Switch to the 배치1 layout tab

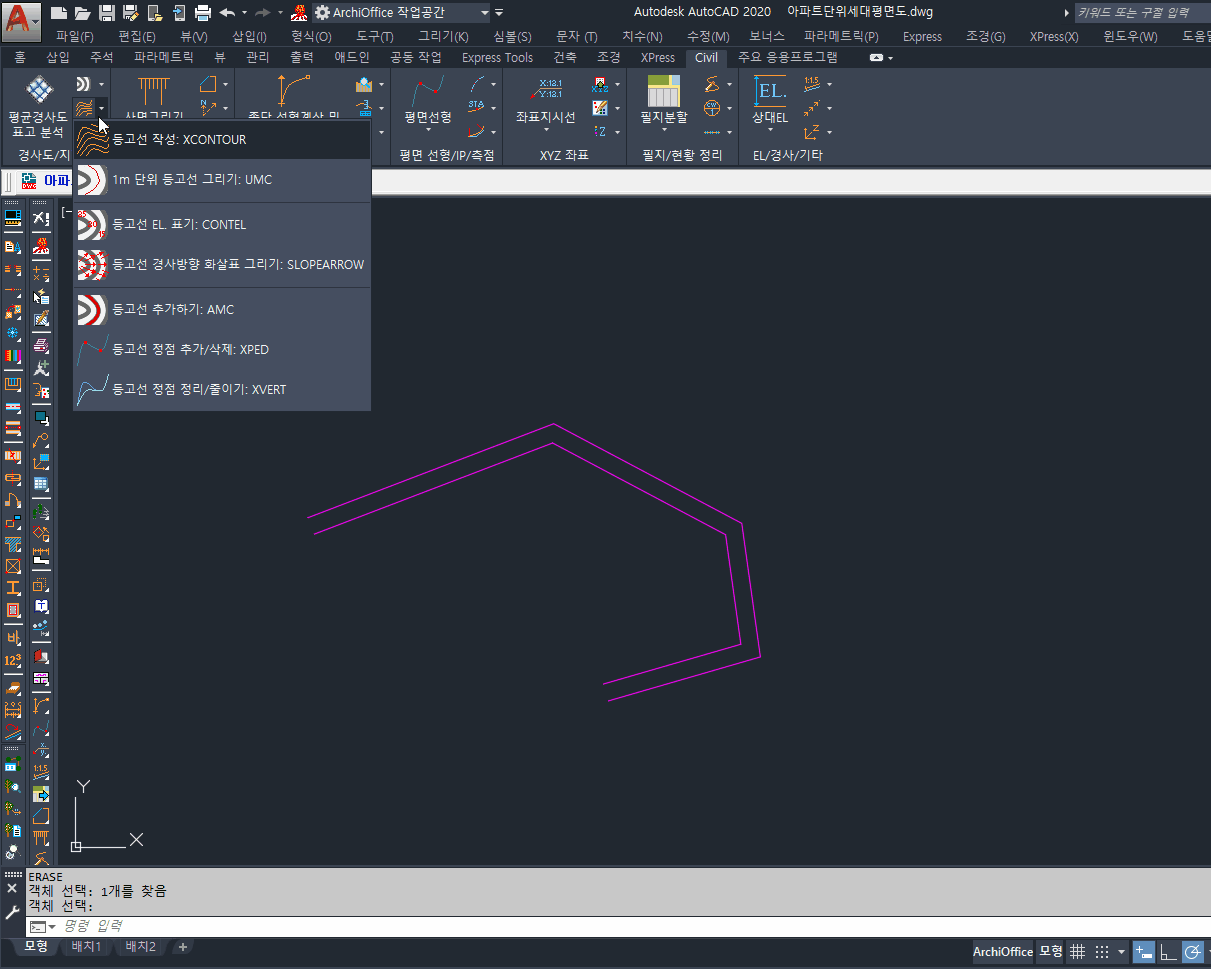tap(86, 946)
